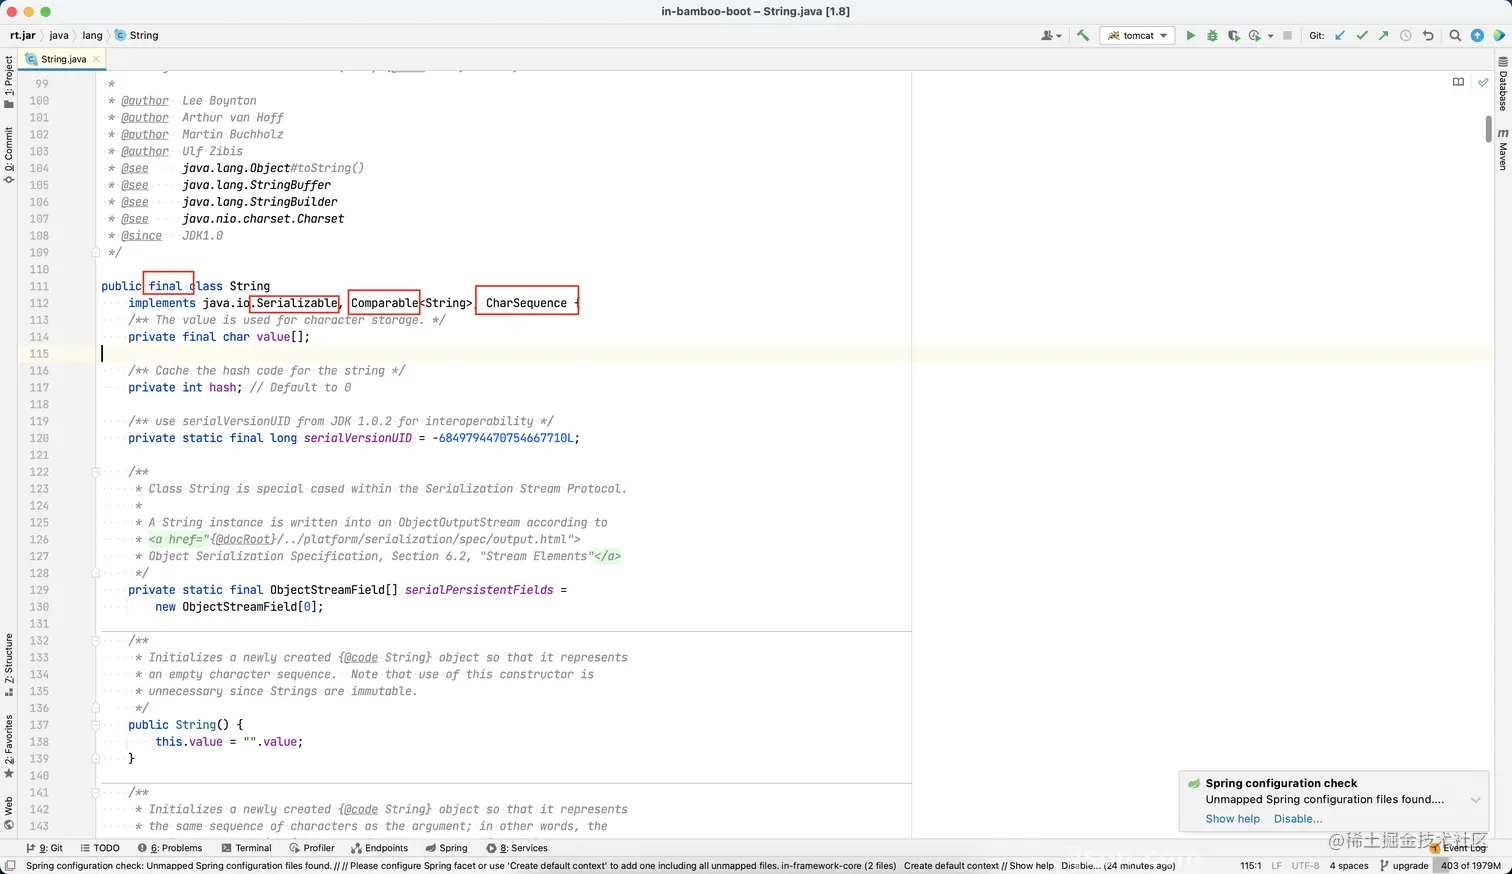Open the Commit tool window stripe
The image size is (1512, 874).
9,155
